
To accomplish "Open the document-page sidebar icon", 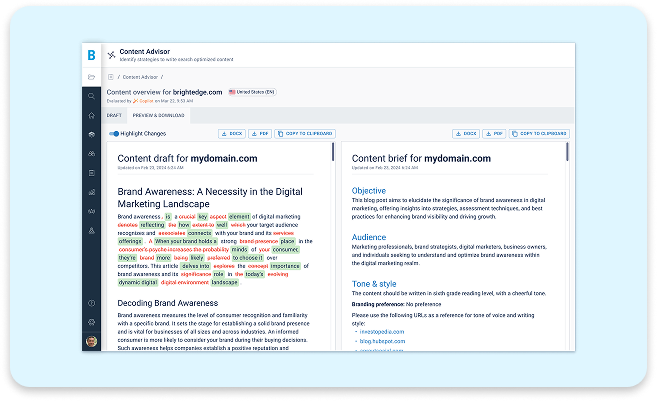I will click(91, 173).
